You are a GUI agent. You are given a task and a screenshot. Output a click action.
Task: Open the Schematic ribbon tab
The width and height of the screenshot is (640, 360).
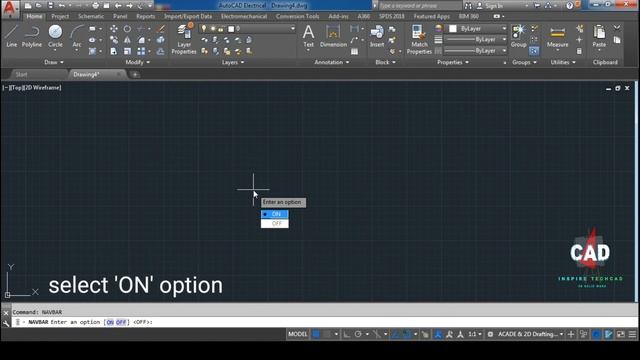click(91, 16)
